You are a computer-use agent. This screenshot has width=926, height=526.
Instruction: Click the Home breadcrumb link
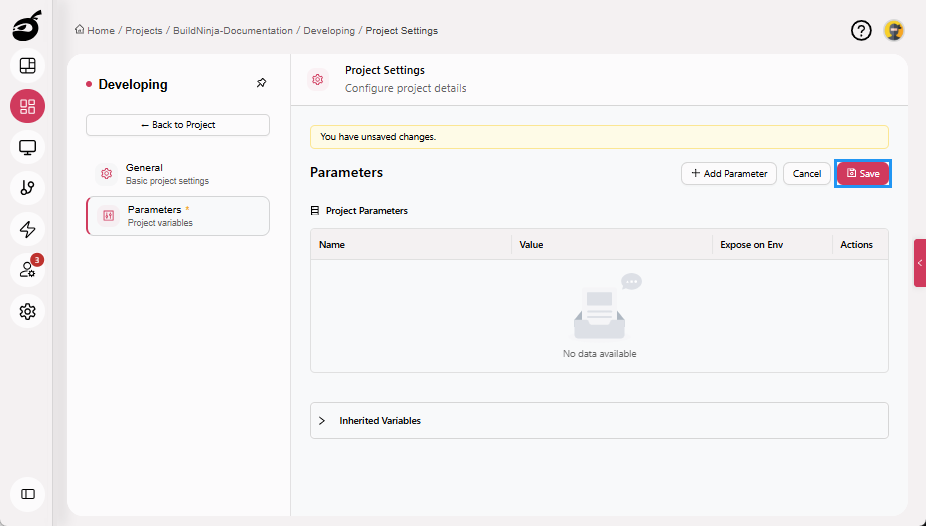tap(95, 30)
